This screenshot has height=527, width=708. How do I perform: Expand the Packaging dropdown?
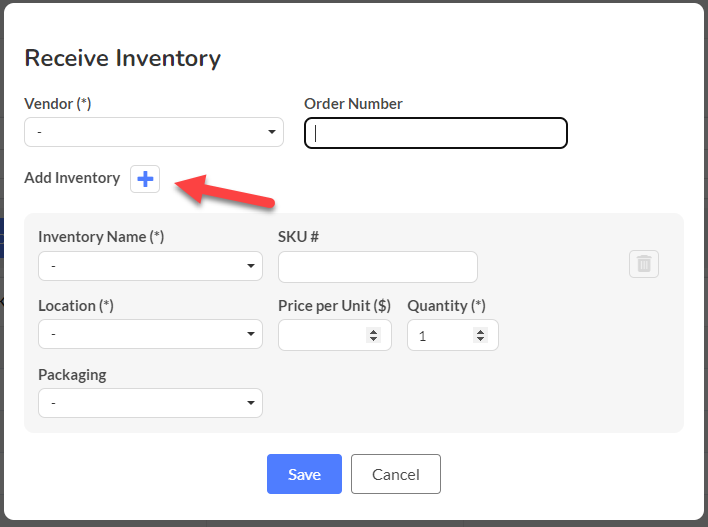[x=150, y=403]
